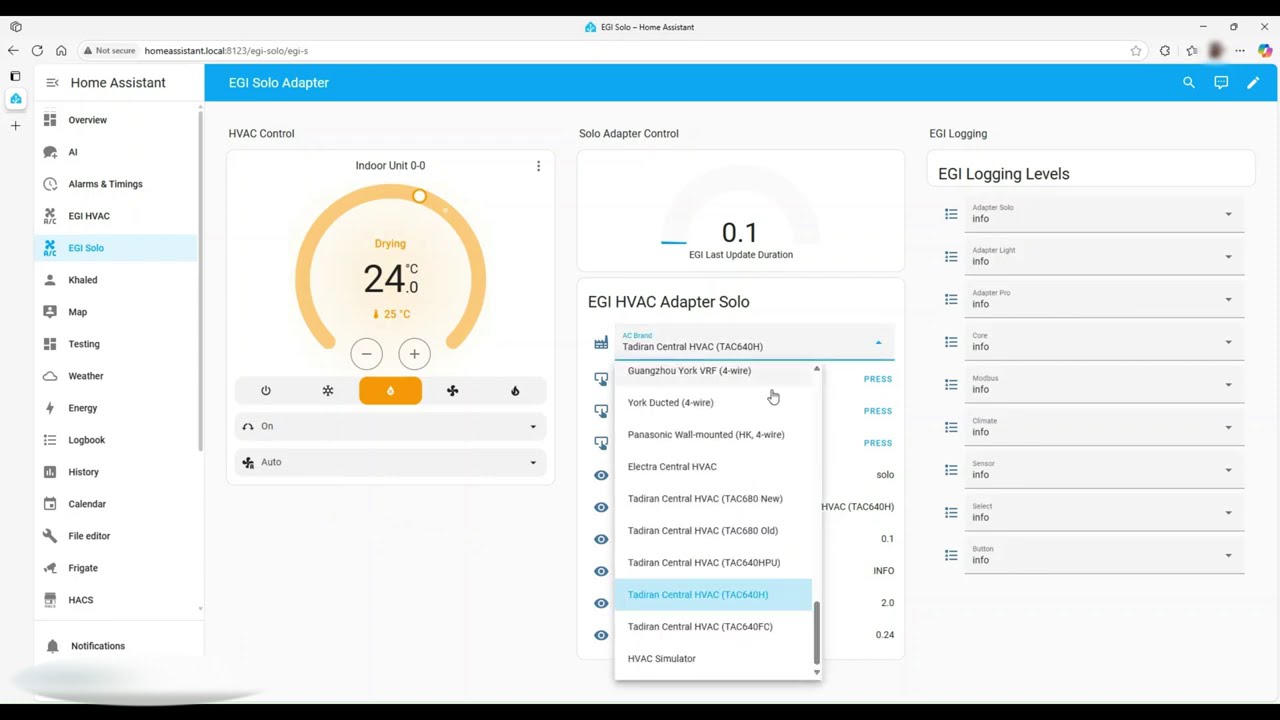Click the History chart icon
Image resolution: width=1280 pixels, height=720 pixels.
pos(50,472)
